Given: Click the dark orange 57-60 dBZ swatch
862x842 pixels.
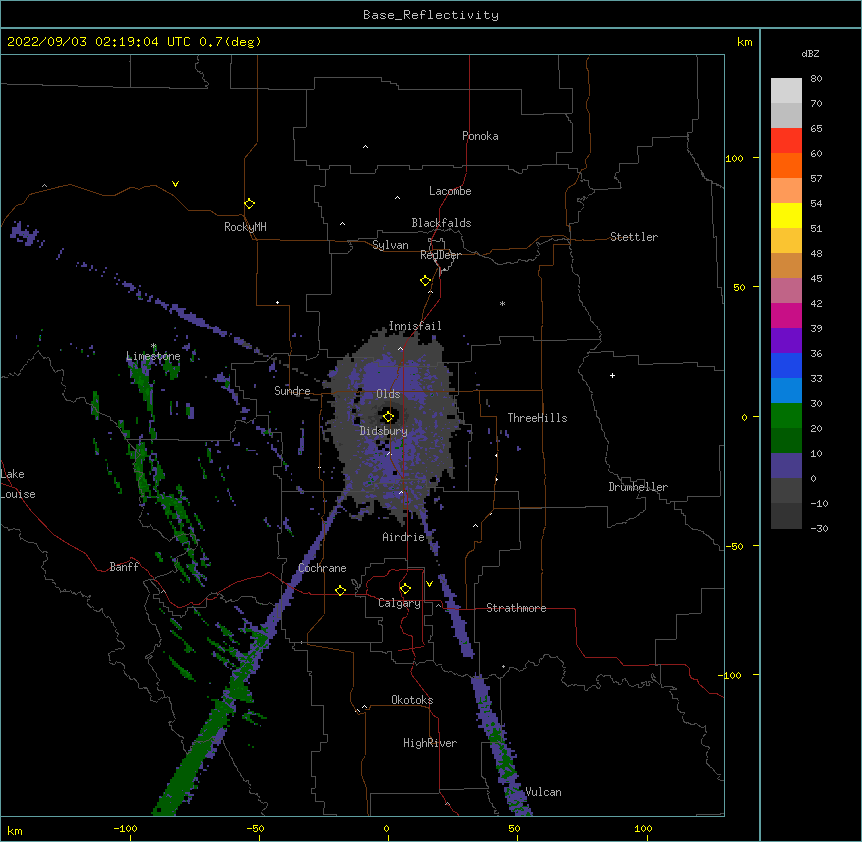Looking at the screenshot, I should pyautogui.click(x=786, y=165).
